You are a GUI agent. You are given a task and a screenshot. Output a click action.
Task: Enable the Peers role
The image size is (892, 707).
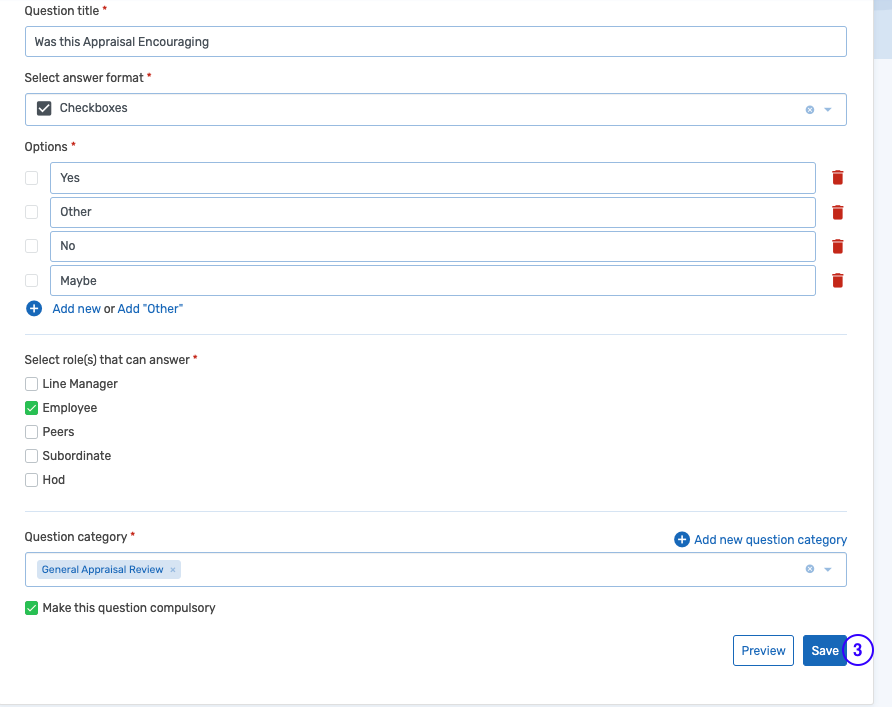coord(31,432)
